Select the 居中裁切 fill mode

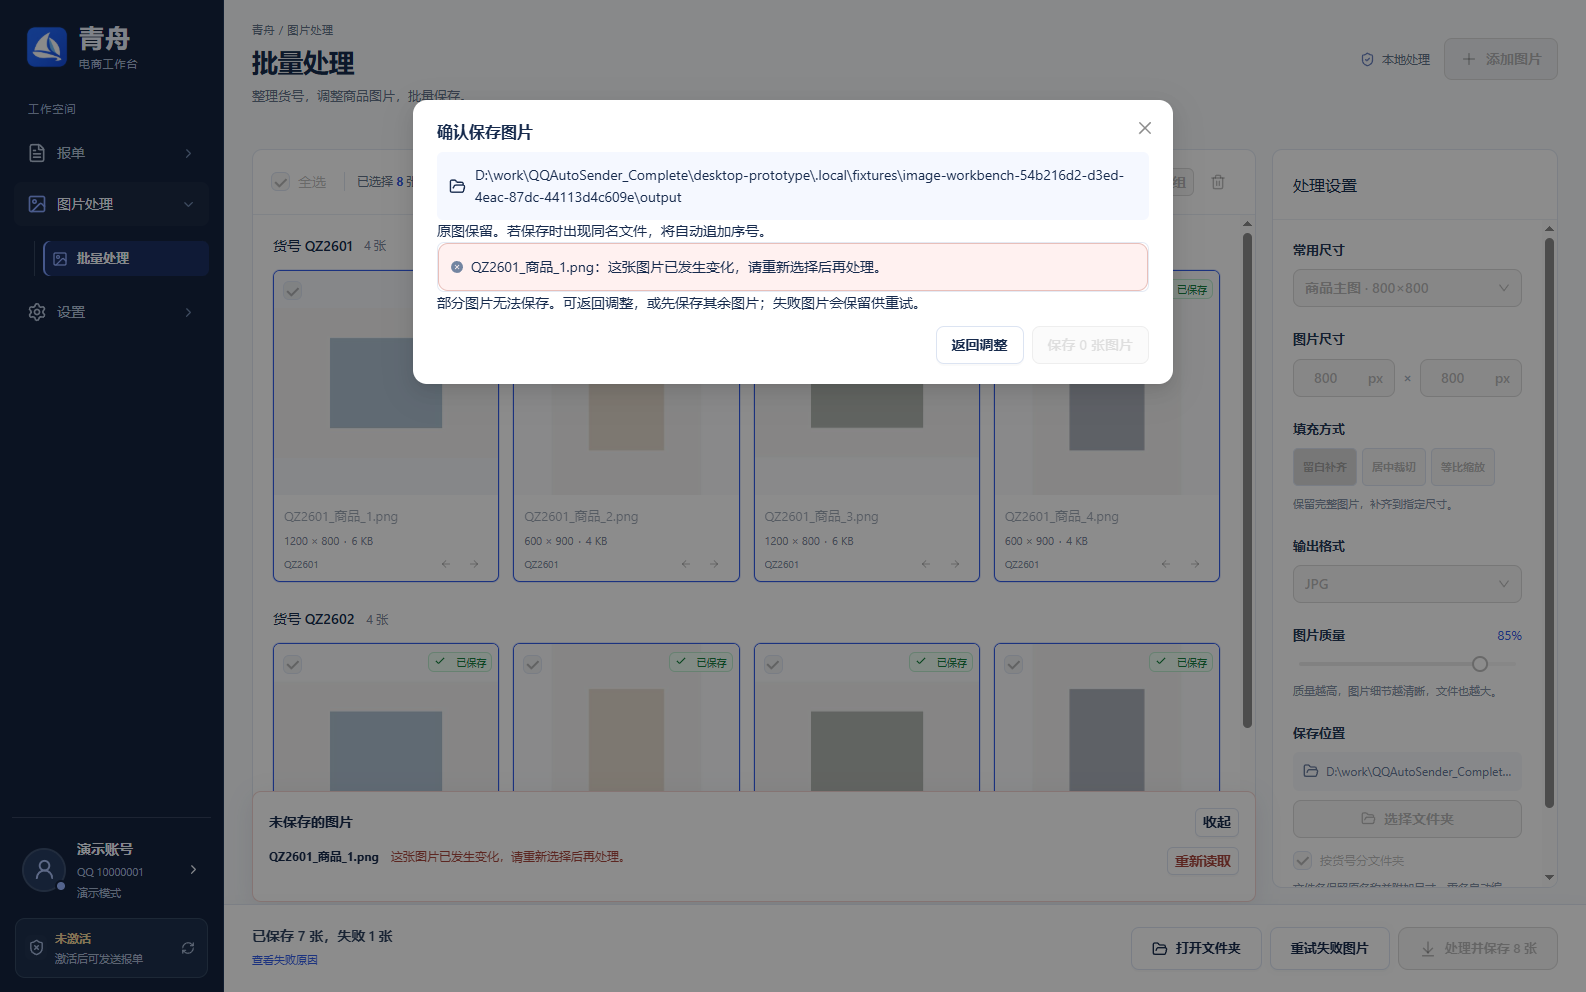[1394, 467]
